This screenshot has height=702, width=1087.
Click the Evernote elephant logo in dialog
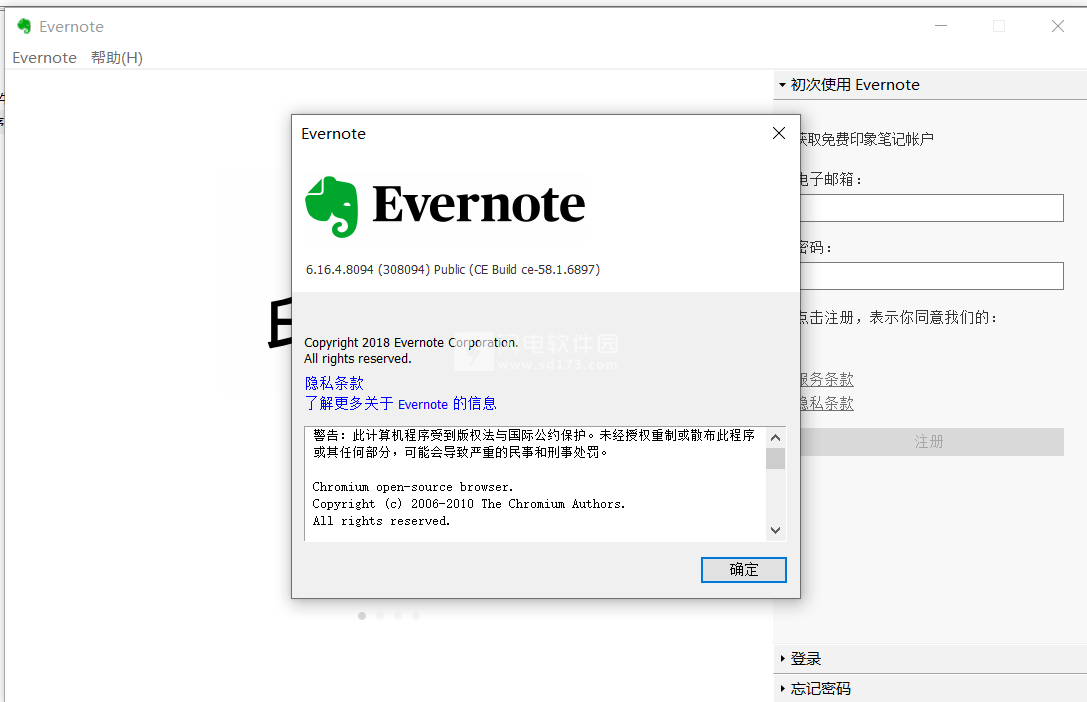pyautogui.click(x=332, y=207)
